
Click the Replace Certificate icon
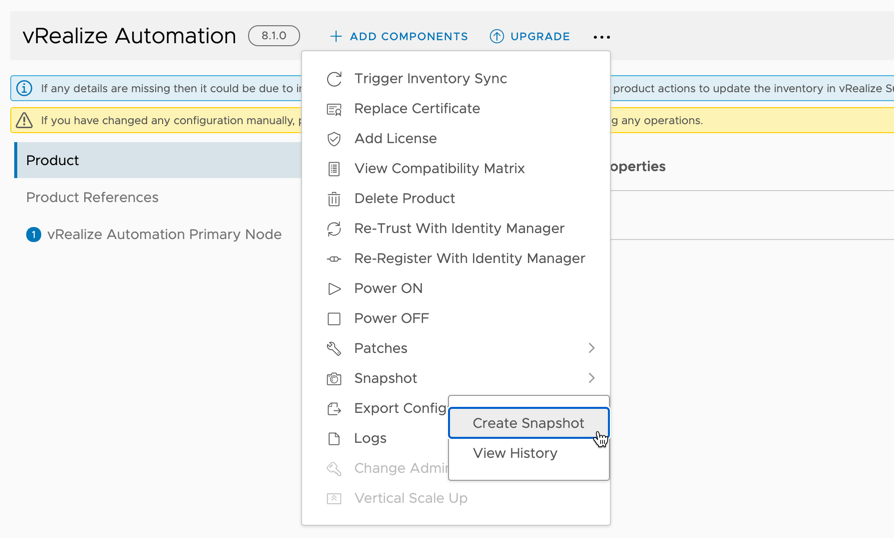[x=334, y=109]
